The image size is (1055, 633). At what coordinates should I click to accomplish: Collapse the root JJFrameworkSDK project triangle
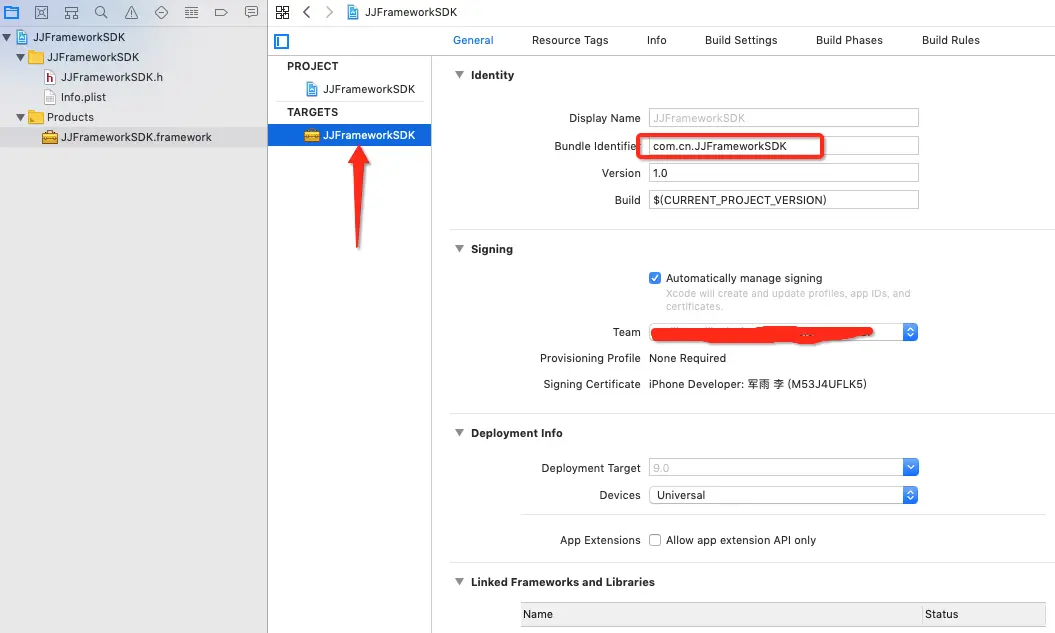(7, 37)
